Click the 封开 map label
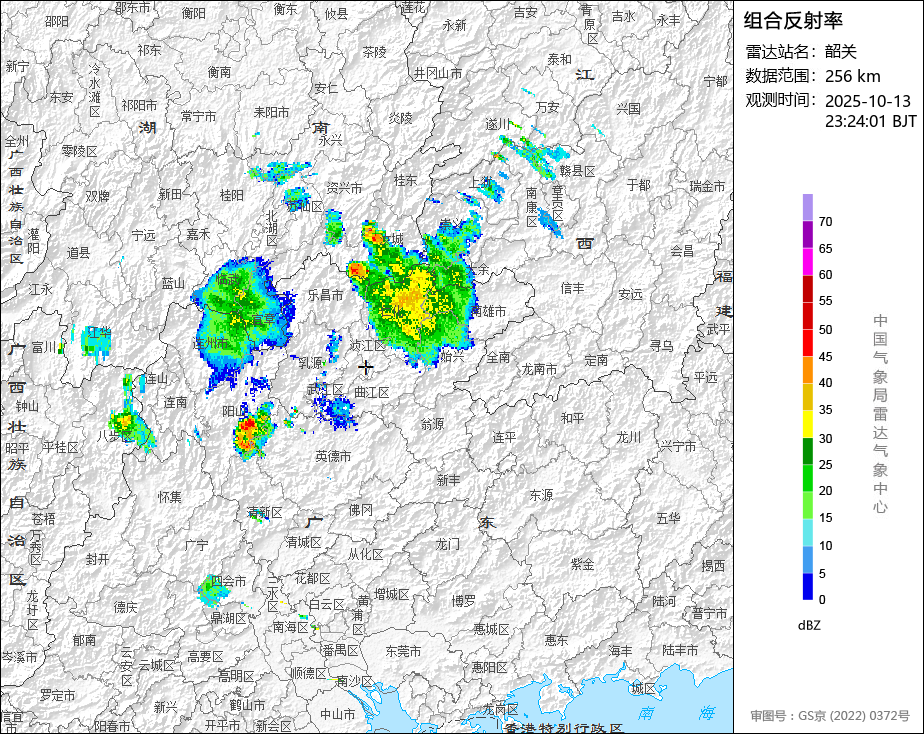The image size is (924, 734). tap(97, 558)
